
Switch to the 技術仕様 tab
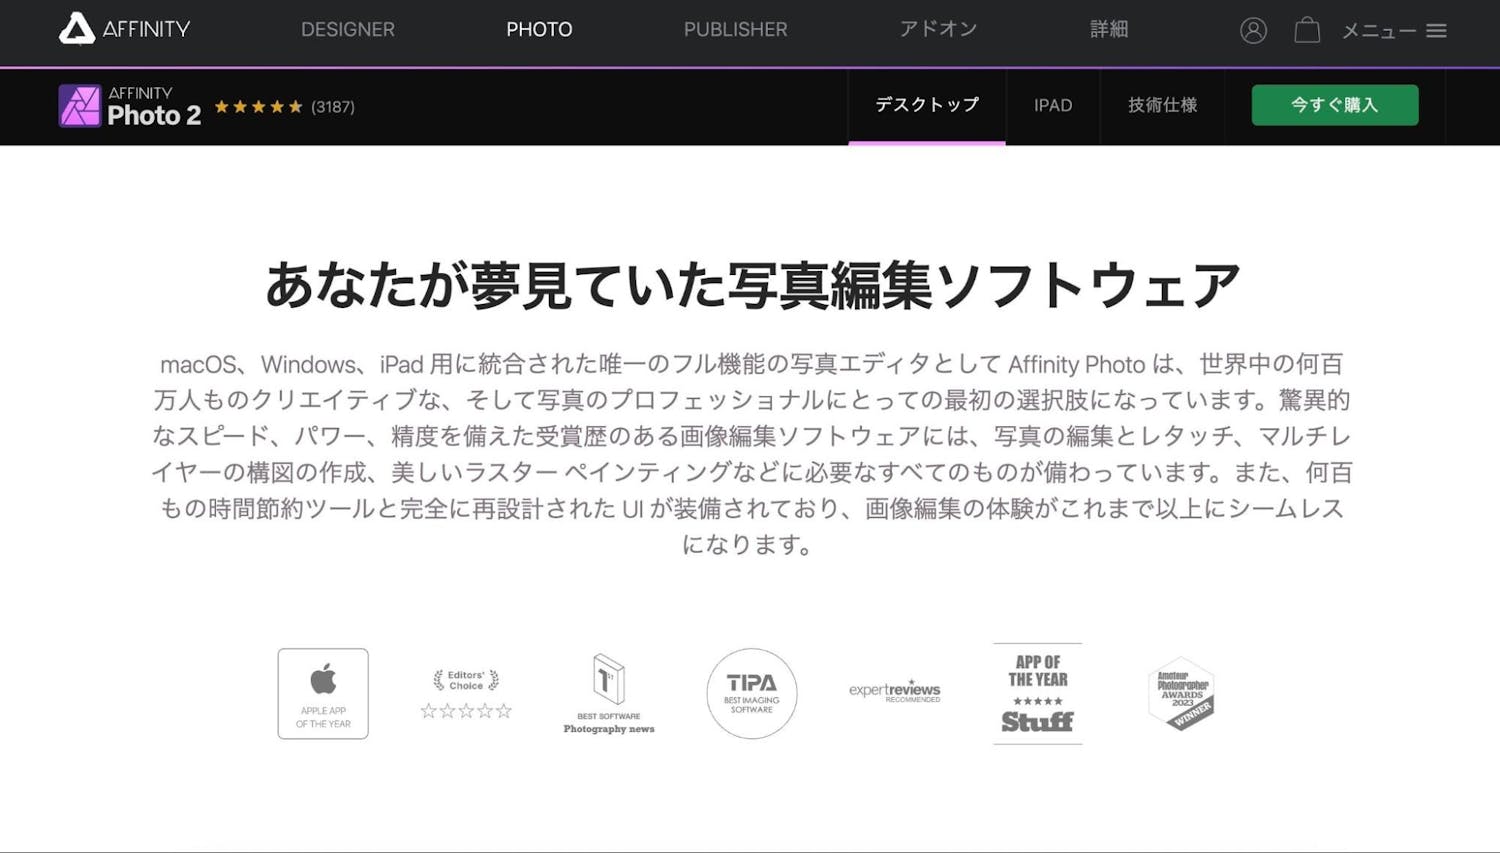pyautogui.click(x=1163, y=105)
